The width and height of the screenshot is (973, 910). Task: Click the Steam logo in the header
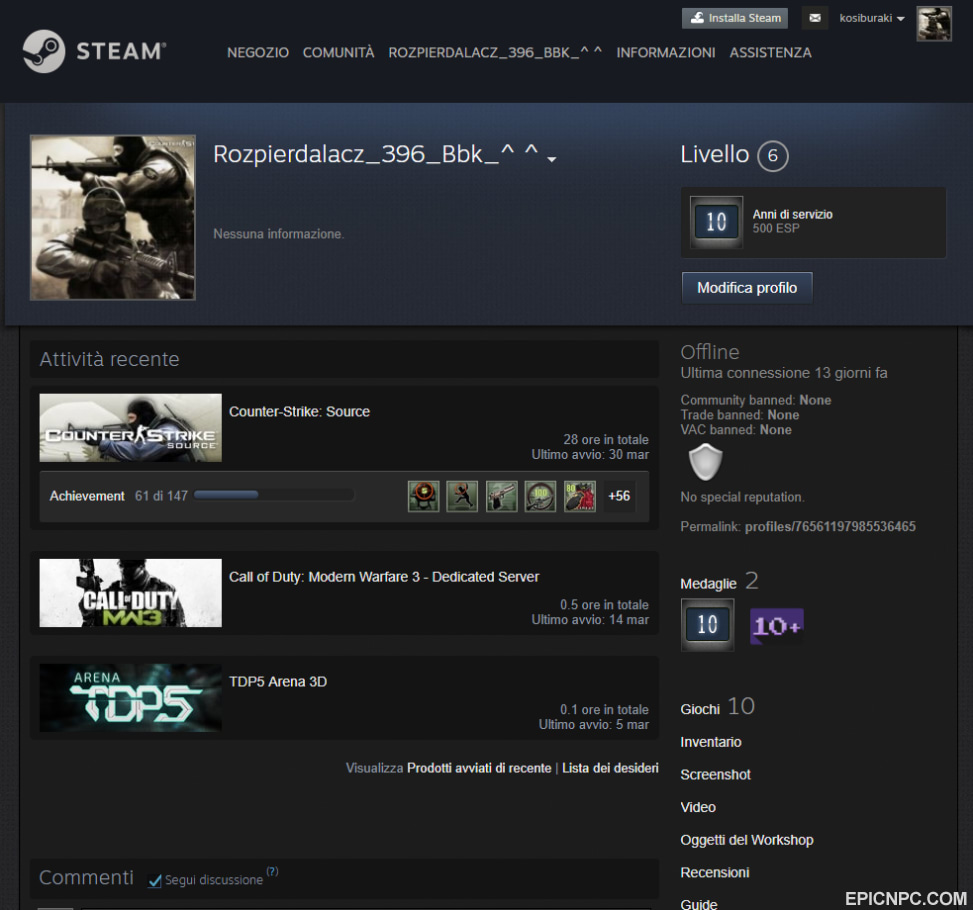click(x=94, y=52)
